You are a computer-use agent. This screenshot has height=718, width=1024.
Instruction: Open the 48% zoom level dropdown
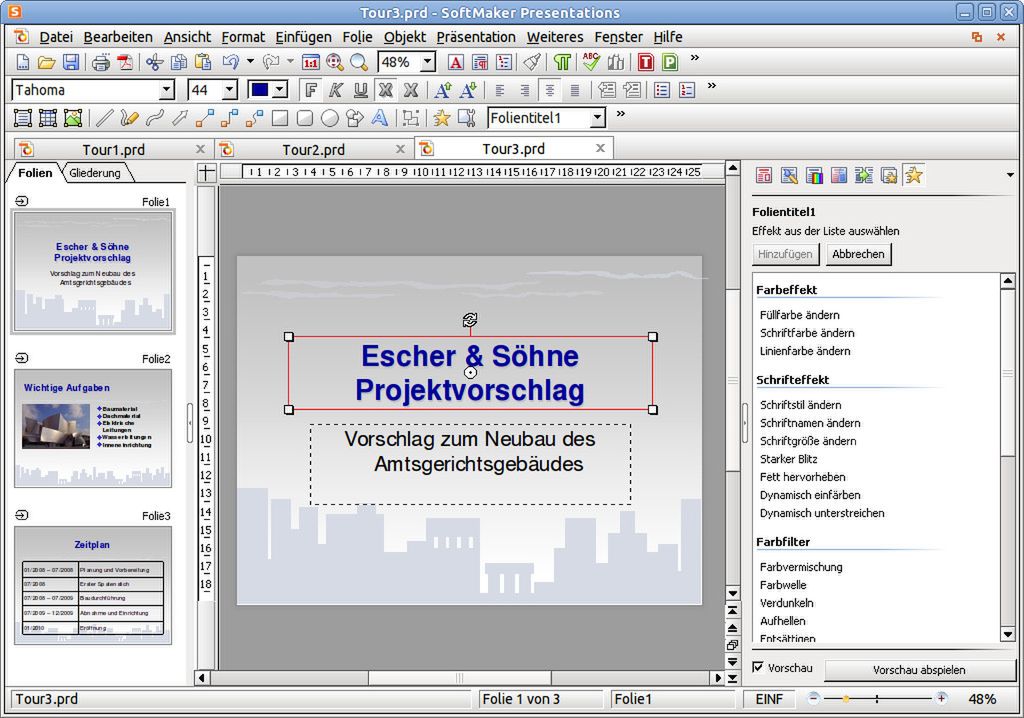tap(427, 62)
